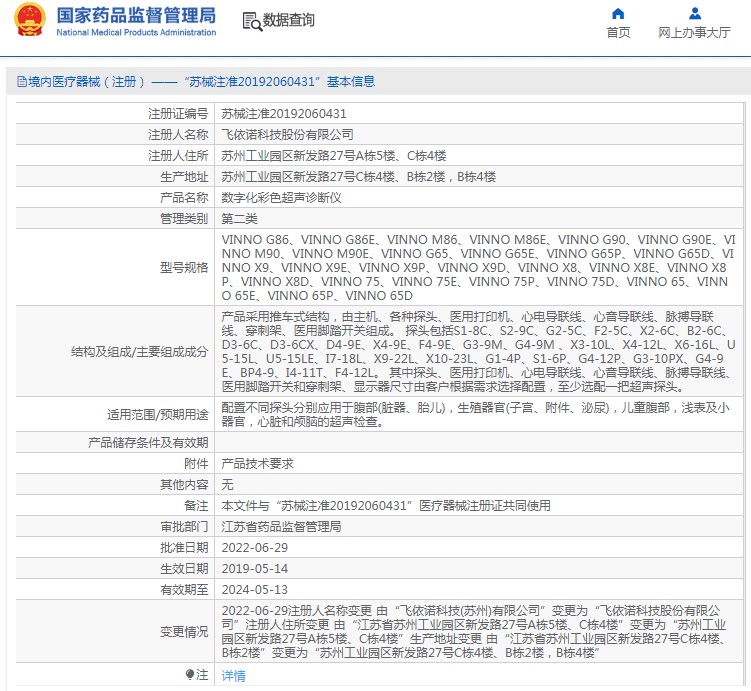Click the 变更情况 change history text
The width and height of the screenshot is (751, 691).
474,632
